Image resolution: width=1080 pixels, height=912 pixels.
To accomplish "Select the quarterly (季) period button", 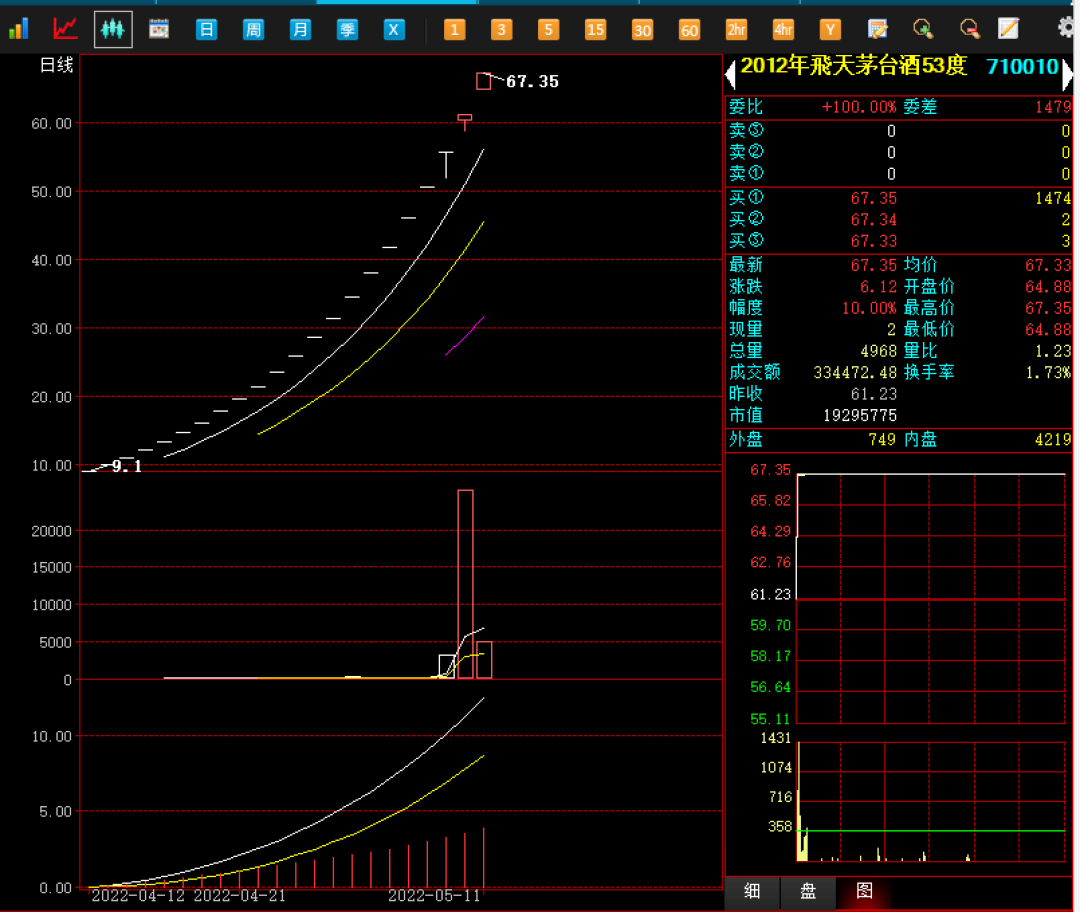I will [x=346, y=30].
